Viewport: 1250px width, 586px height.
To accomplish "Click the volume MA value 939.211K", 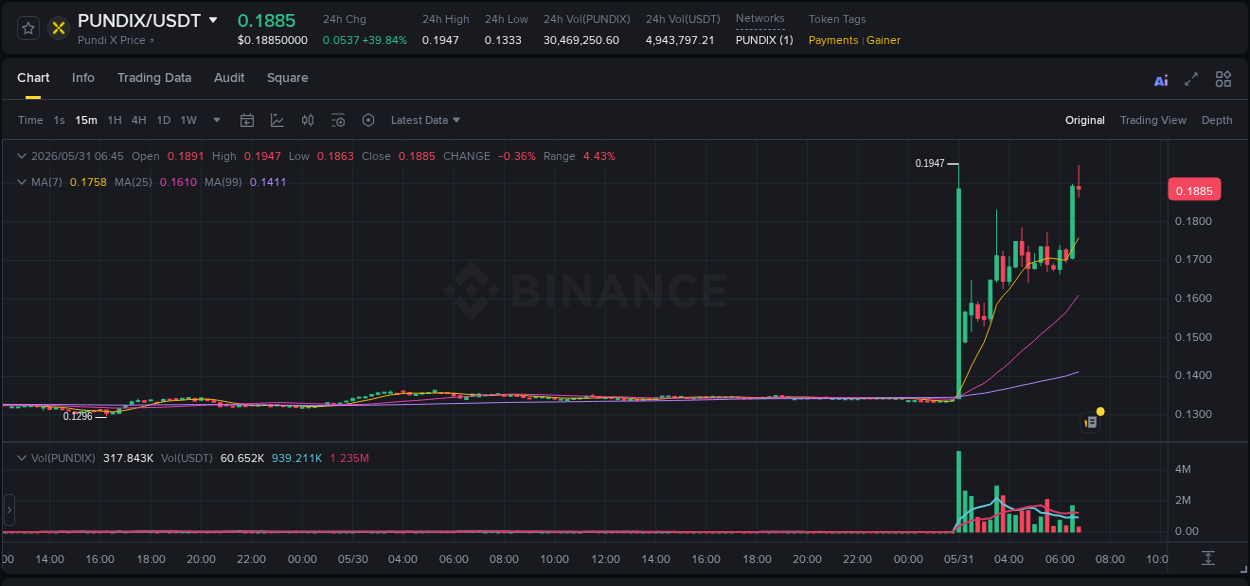I will point(297,458).
